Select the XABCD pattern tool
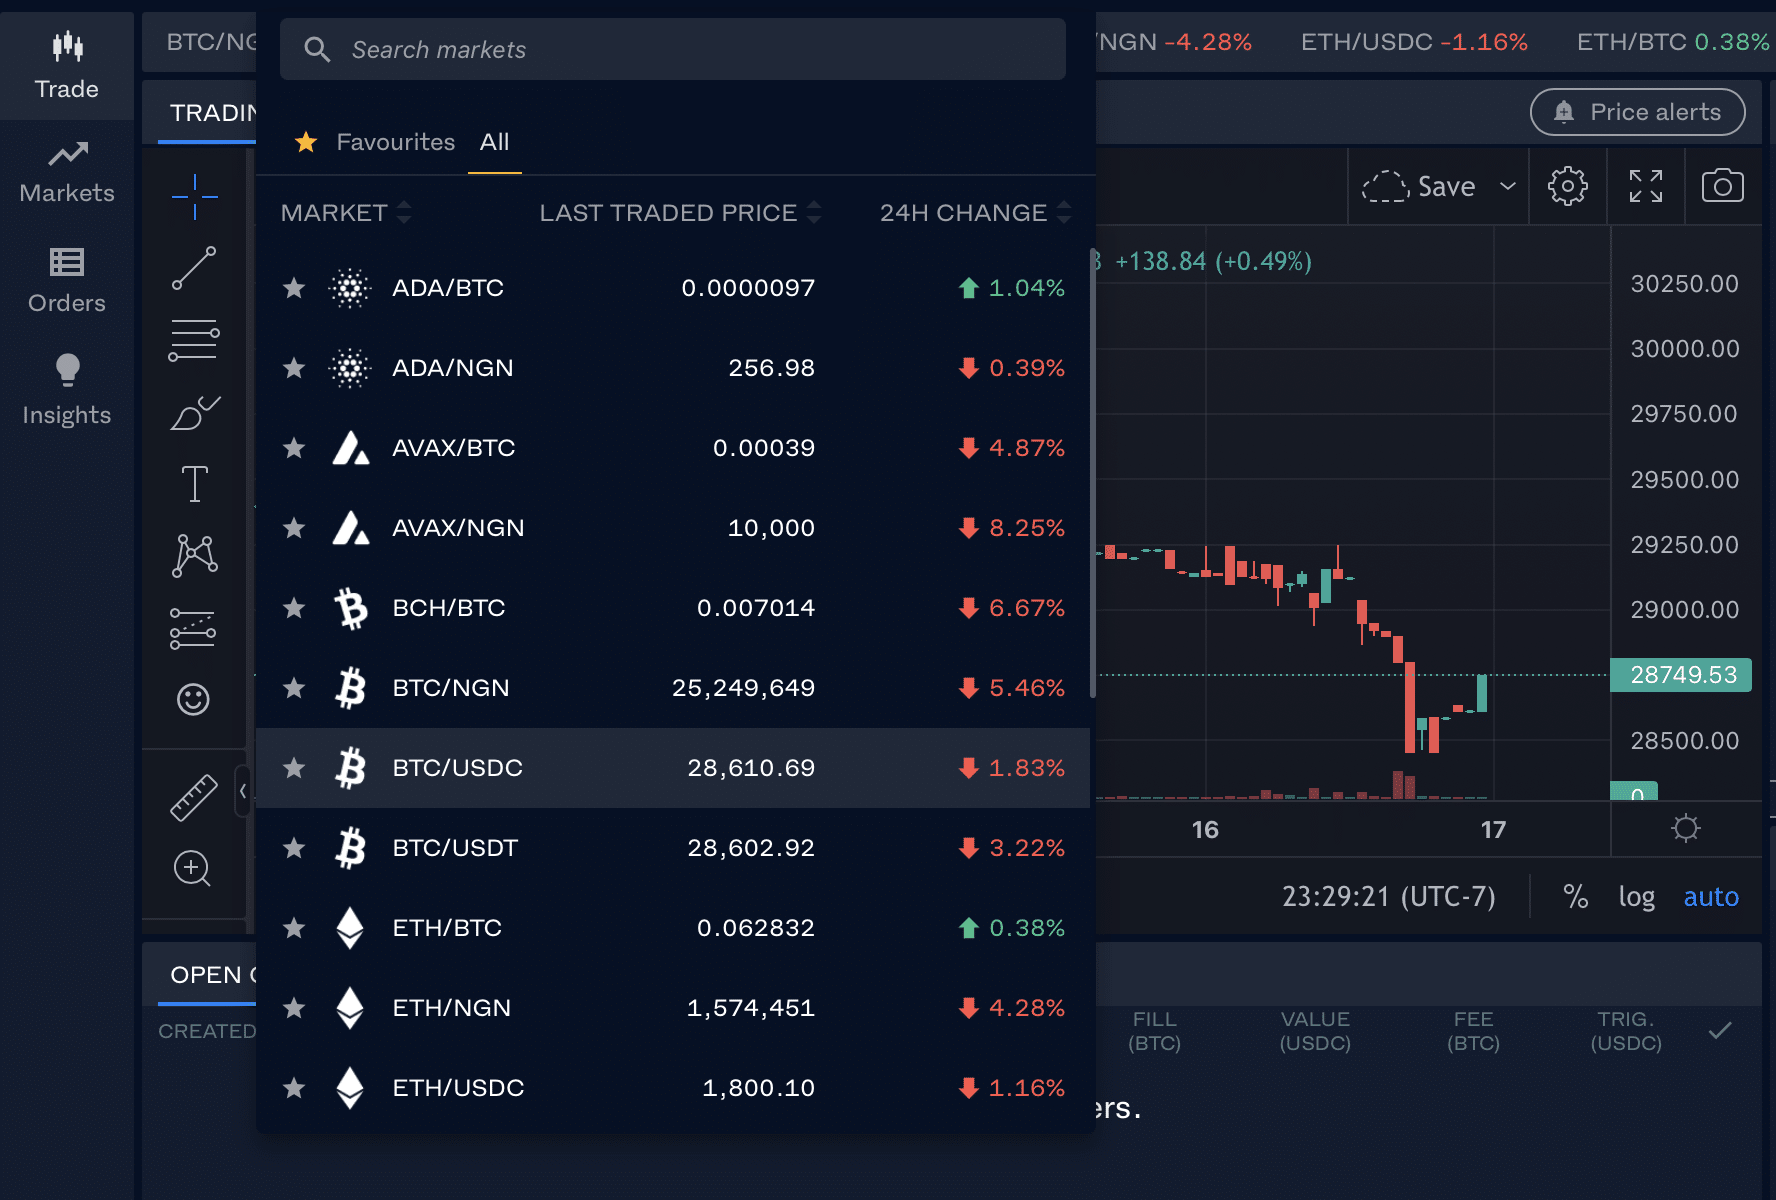 [x=193, y=555]
